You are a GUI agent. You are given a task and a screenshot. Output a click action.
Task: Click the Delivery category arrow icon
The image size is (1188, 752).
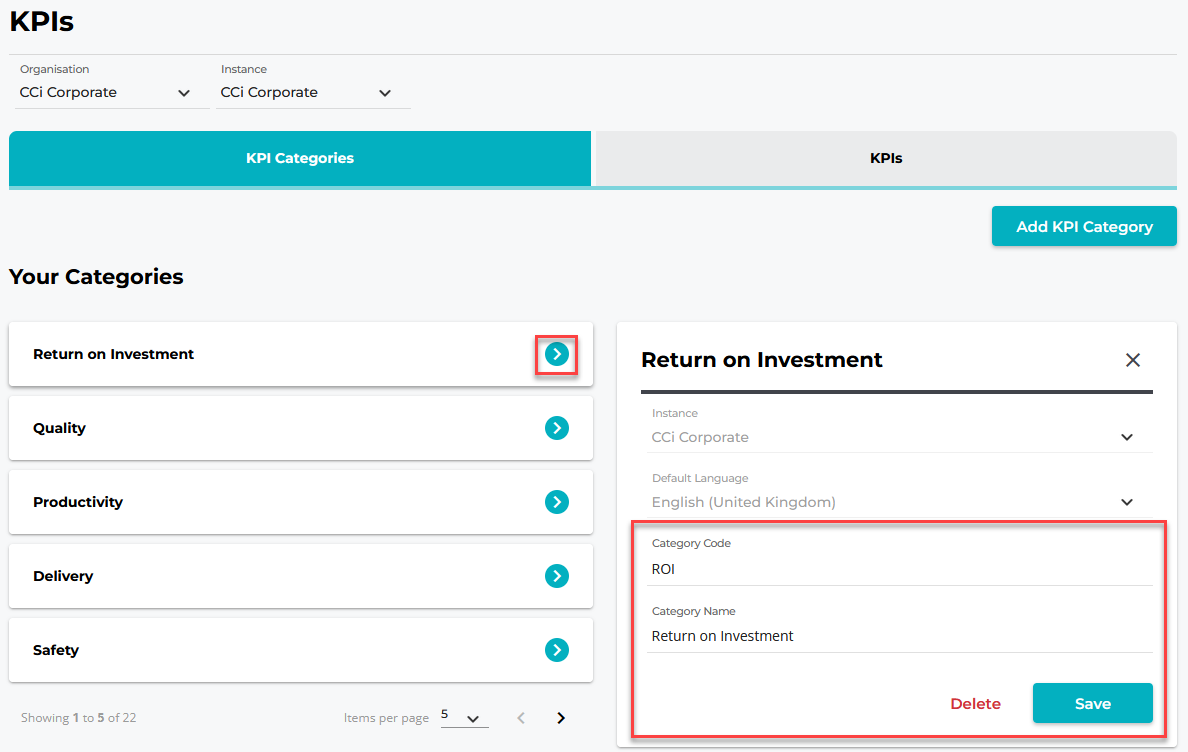pos(557,576)
